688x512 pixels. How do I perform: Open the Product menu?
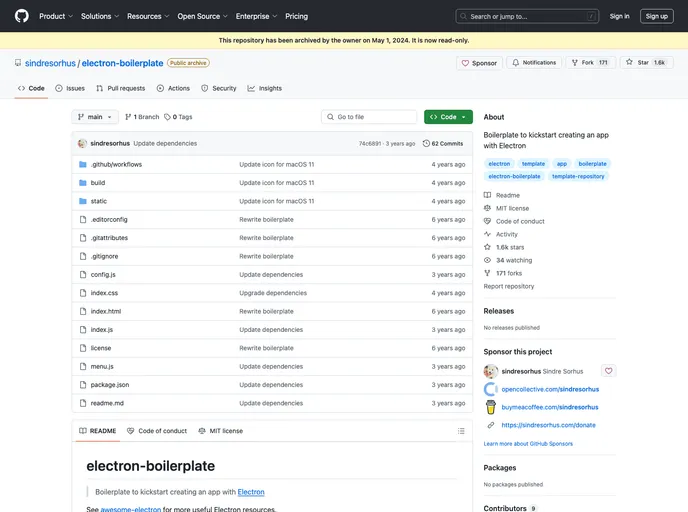[56, 16]
